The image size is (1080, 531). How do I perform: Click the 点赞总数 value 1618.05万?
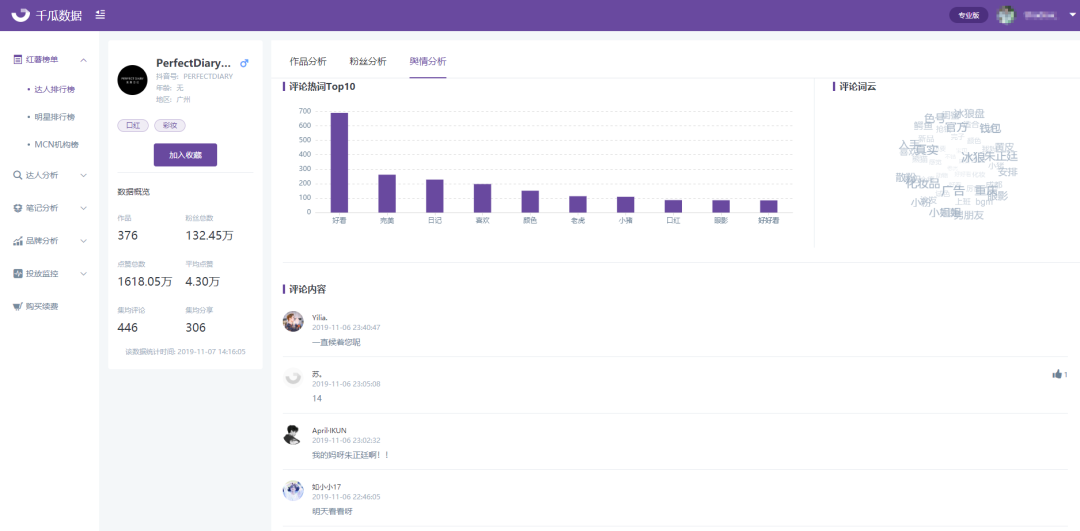[x=145, y=281]
